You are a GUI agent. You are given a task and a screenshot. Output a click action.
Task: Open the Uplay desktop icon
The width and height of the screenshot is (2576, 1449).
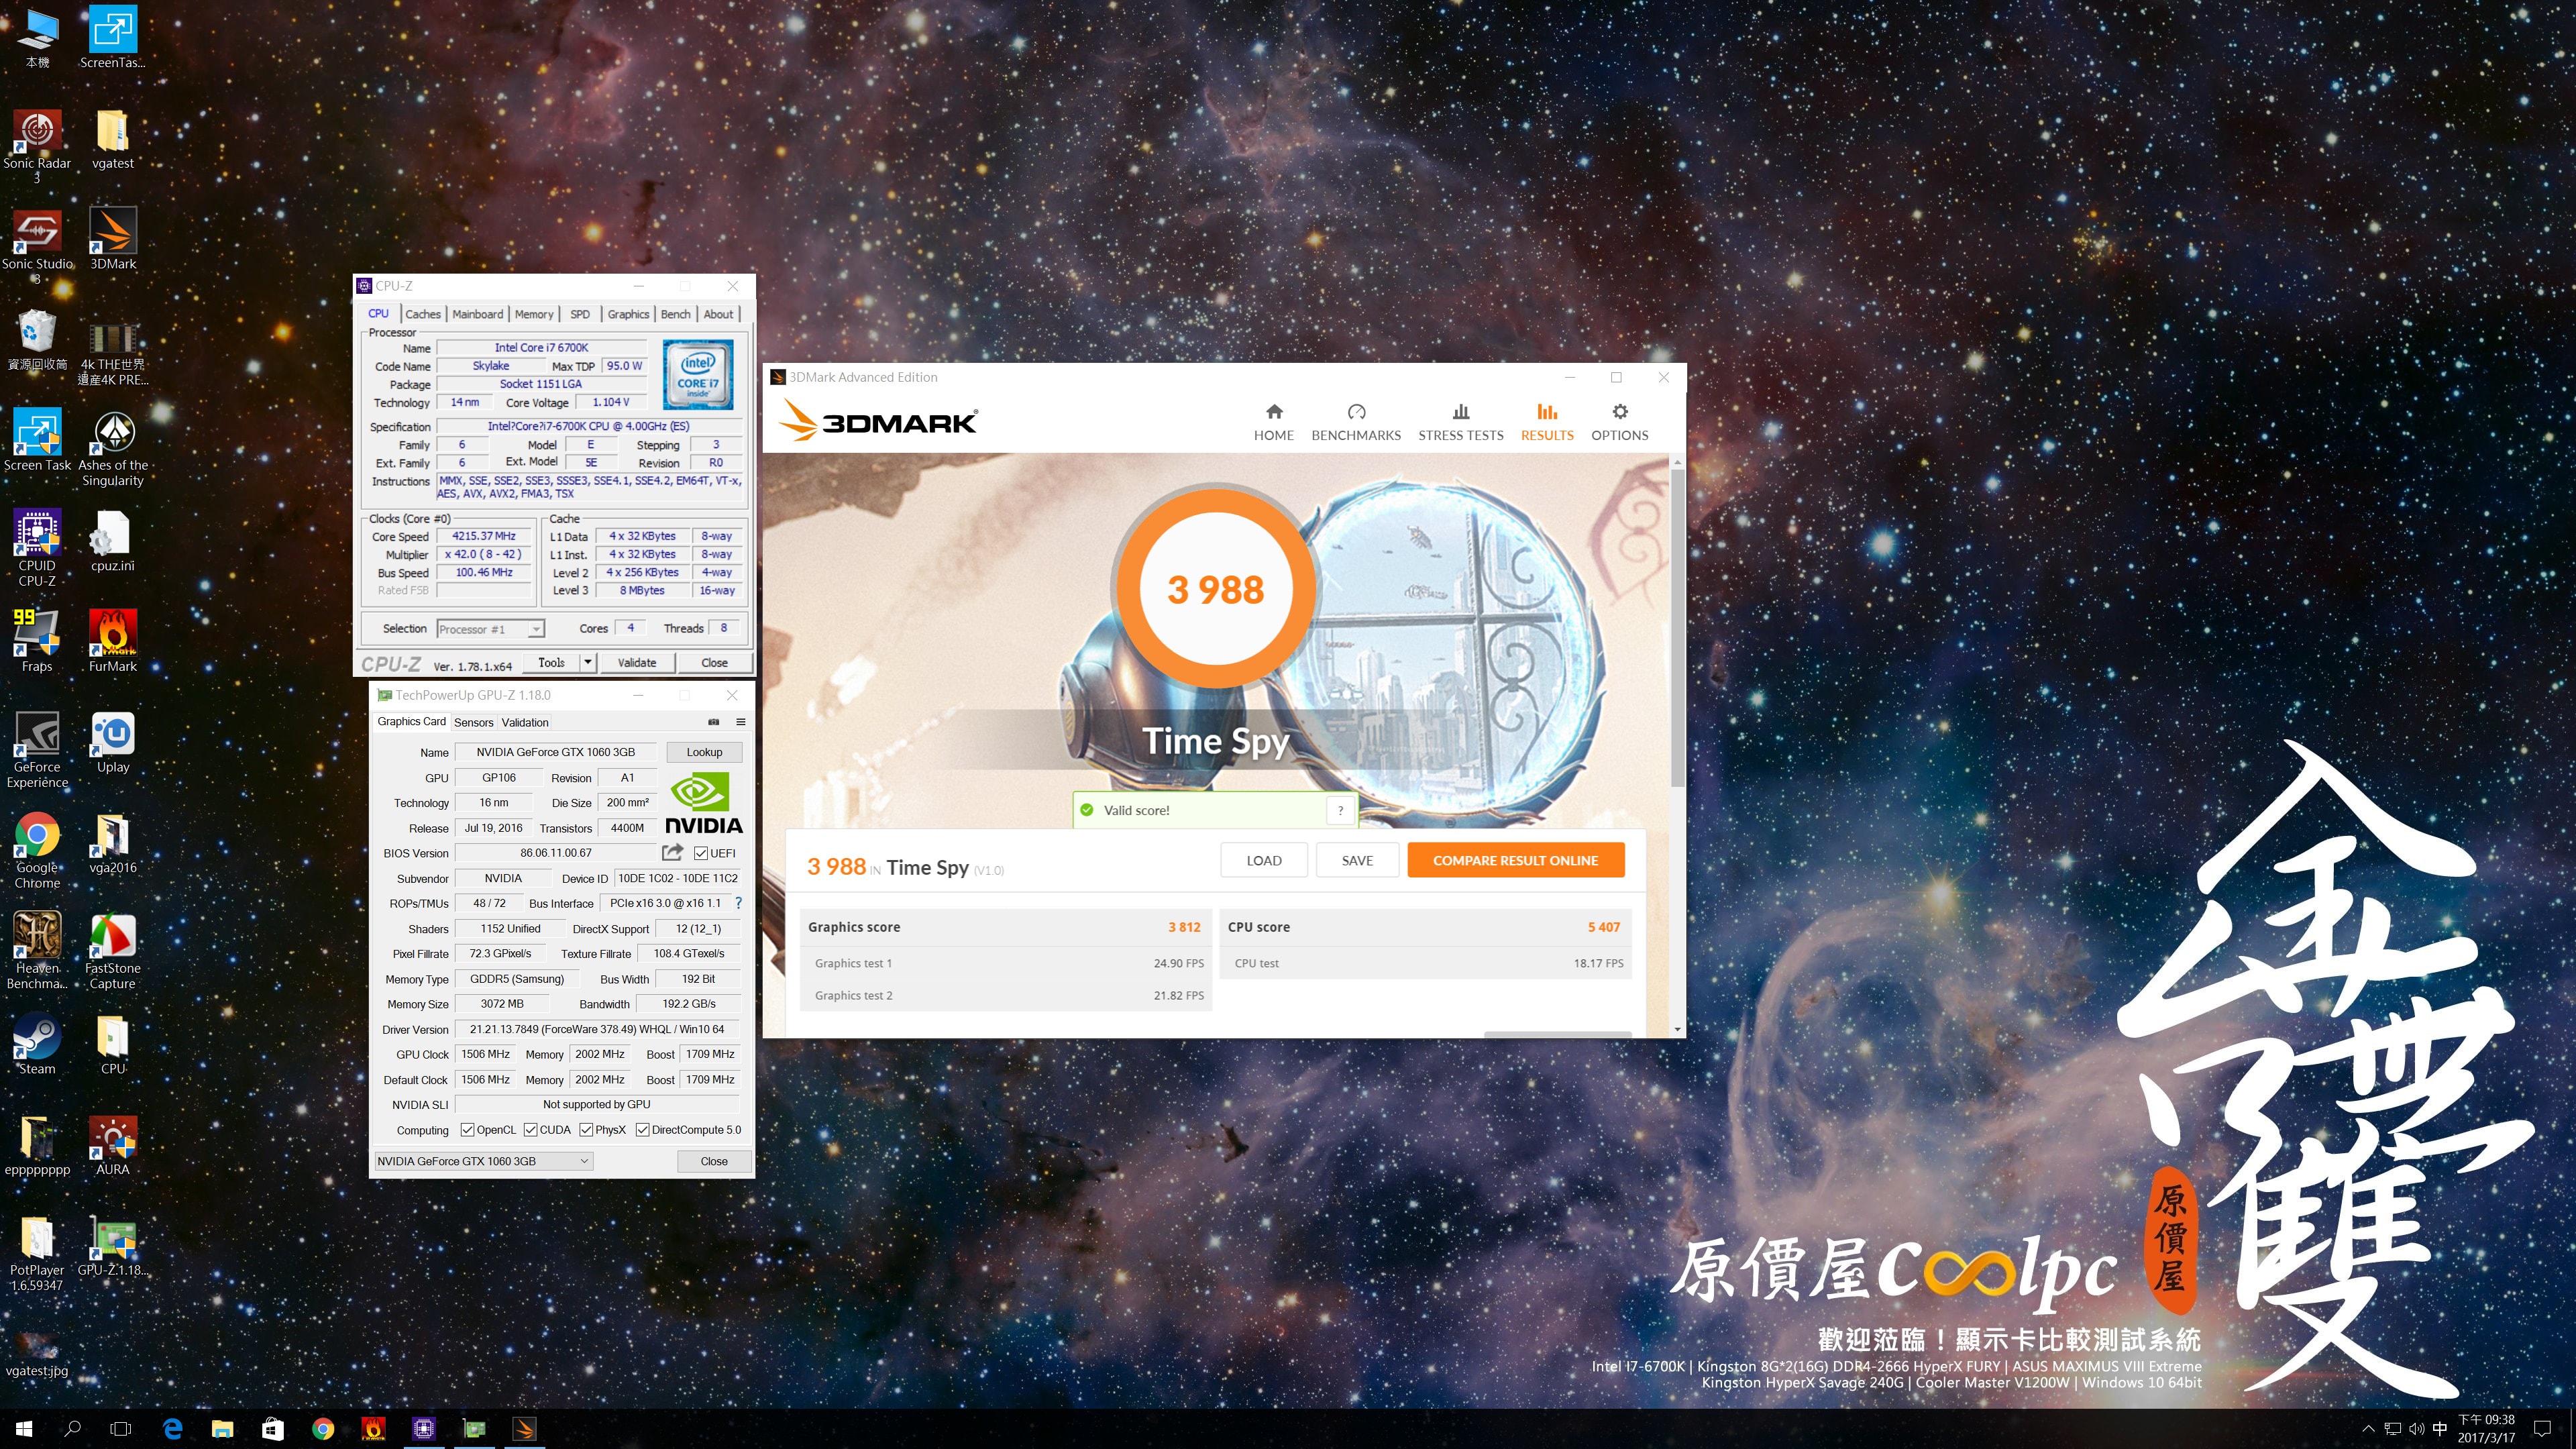tap(113, 742)
